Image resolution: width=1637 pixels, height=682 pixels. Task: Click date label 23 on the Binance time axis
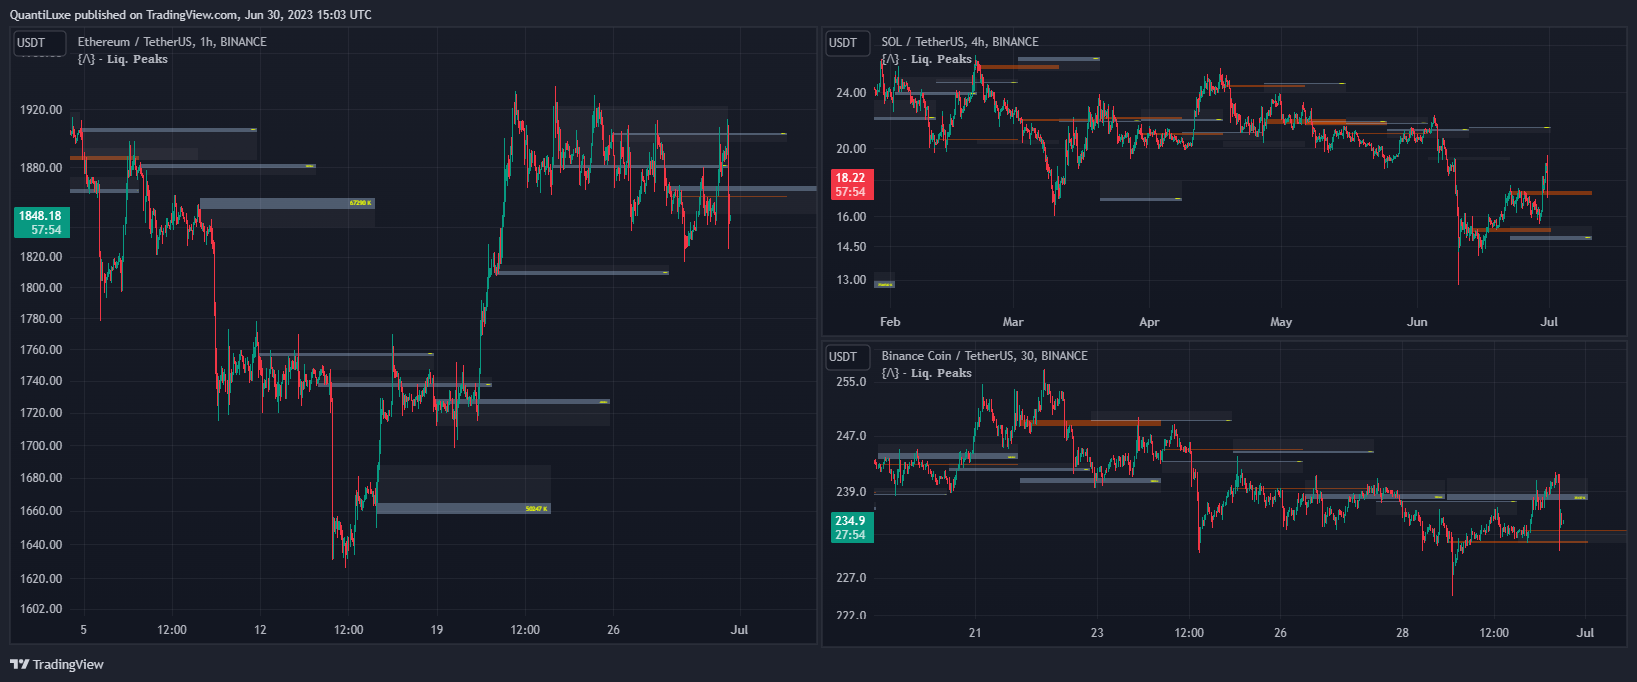[x=1097, y=633]
